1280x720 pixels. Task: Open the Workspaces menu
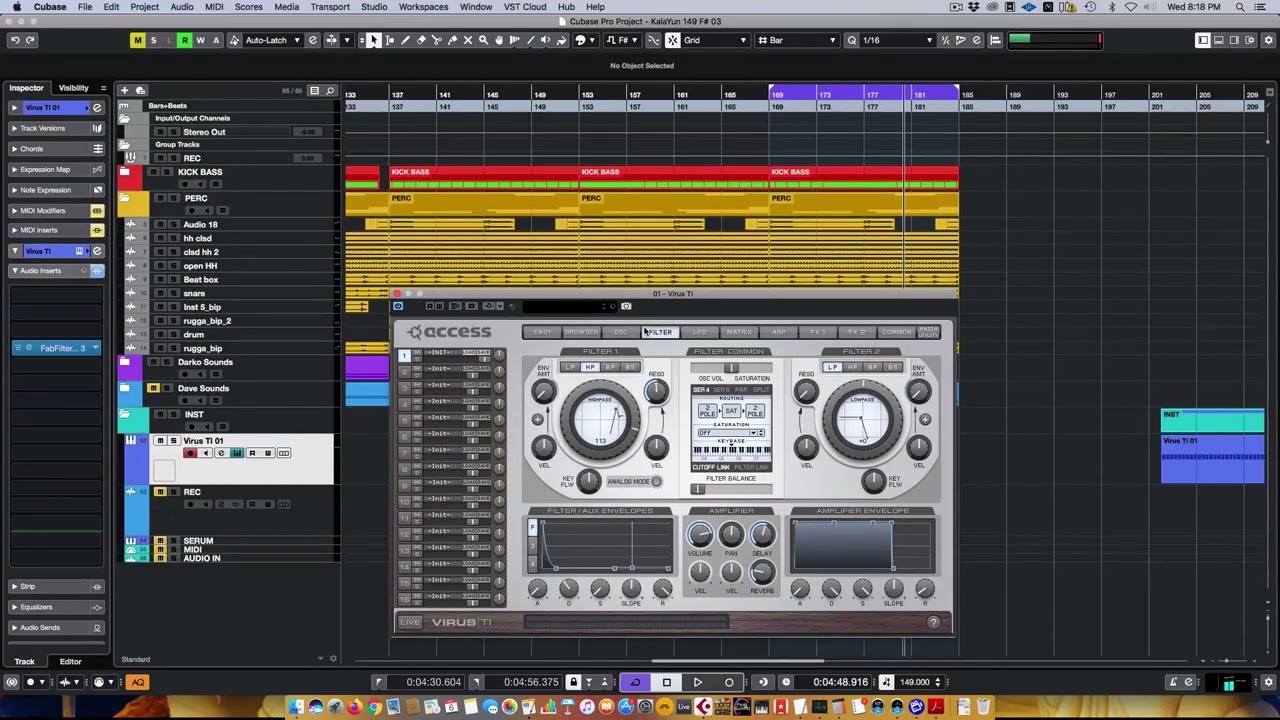(x=423, y=7)
